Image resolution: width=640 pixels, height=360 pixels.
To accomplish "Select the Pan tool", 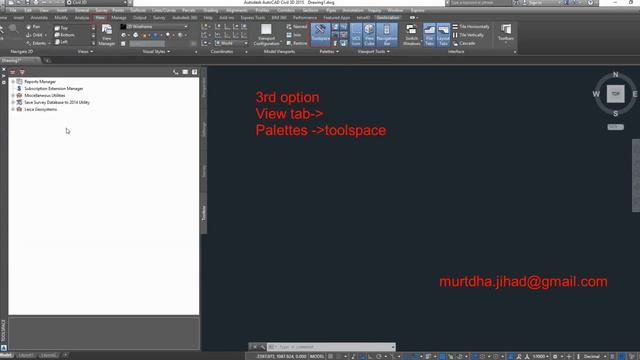I will pyautogui.click(x=33, y=27).
